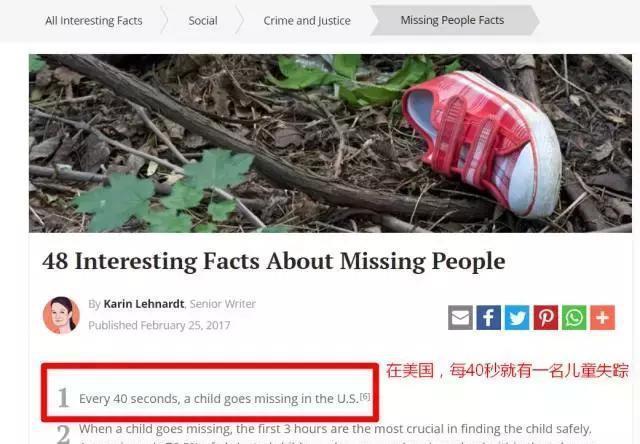Click the red Chinese annotation text
This screenshot has height=444, width=640.
point(507,371)
